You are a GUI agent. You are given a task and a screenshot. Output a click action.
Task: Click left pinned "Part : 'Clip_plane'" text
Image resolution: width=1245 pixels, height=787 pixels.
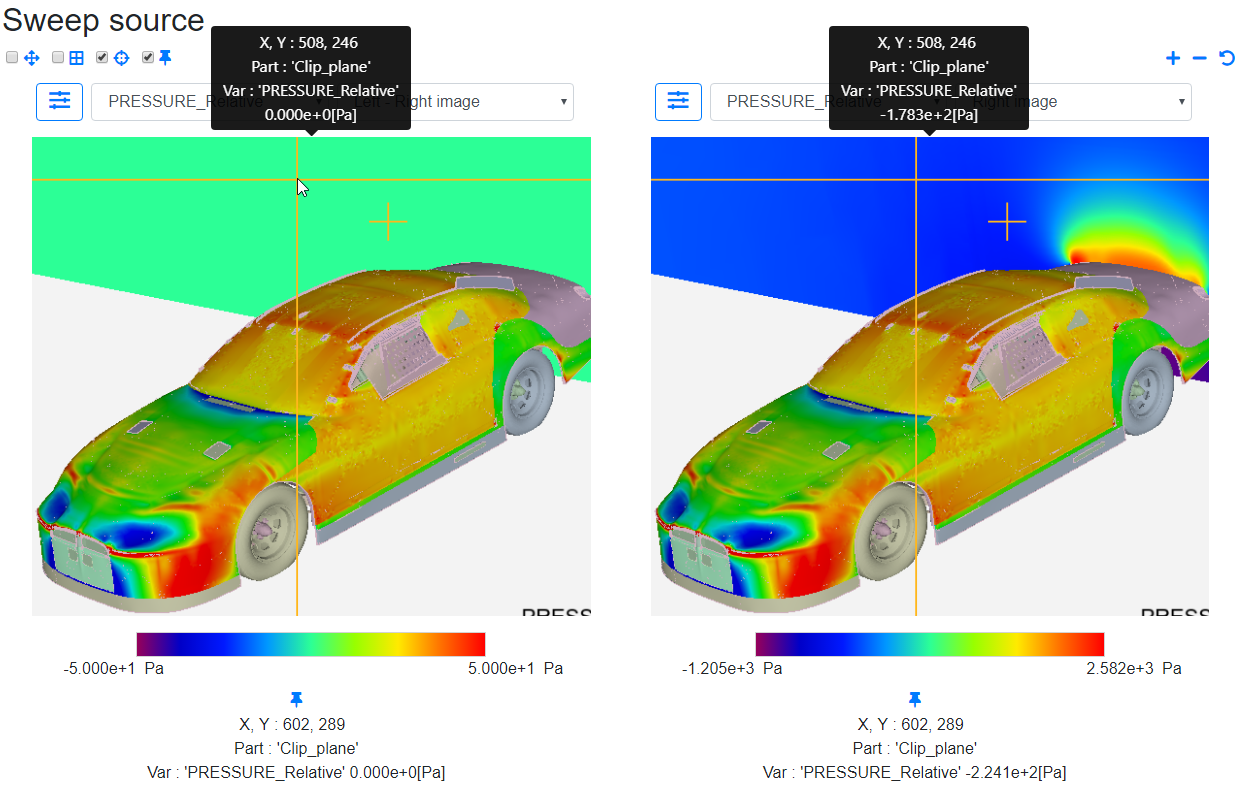[x=296, y=748]
